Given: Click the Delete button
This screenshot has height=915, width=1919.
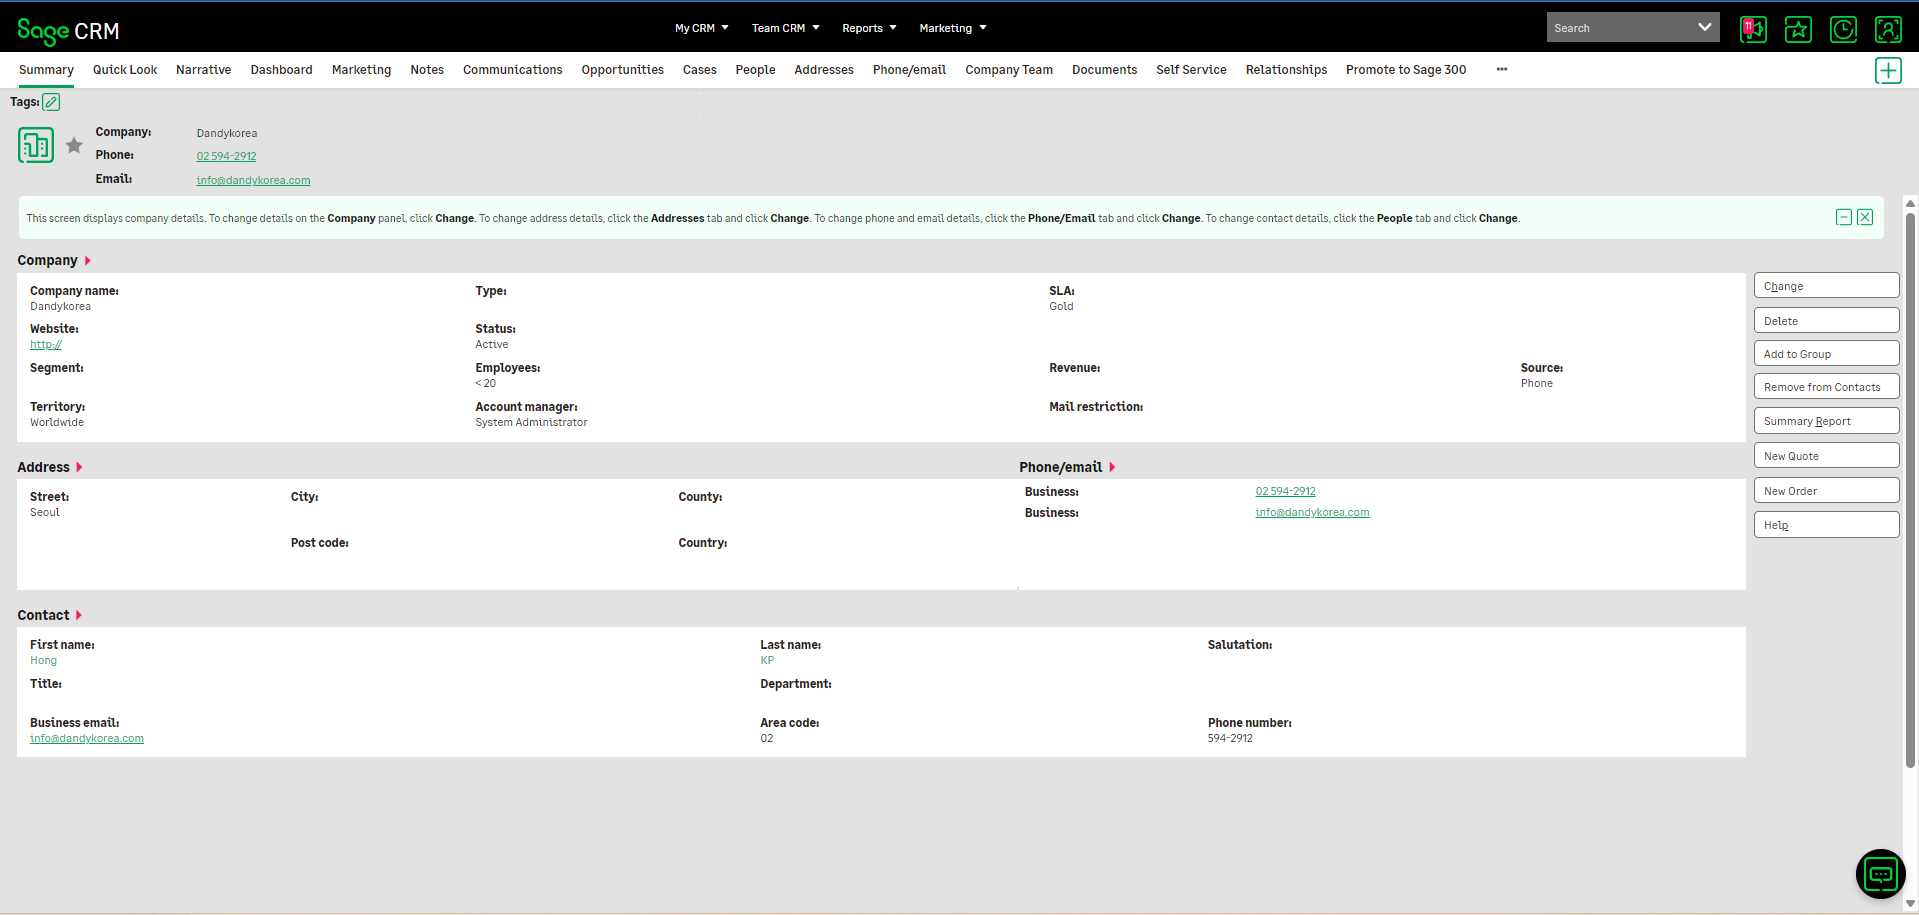Looking at the screenshot, I should click(1826, 320).
